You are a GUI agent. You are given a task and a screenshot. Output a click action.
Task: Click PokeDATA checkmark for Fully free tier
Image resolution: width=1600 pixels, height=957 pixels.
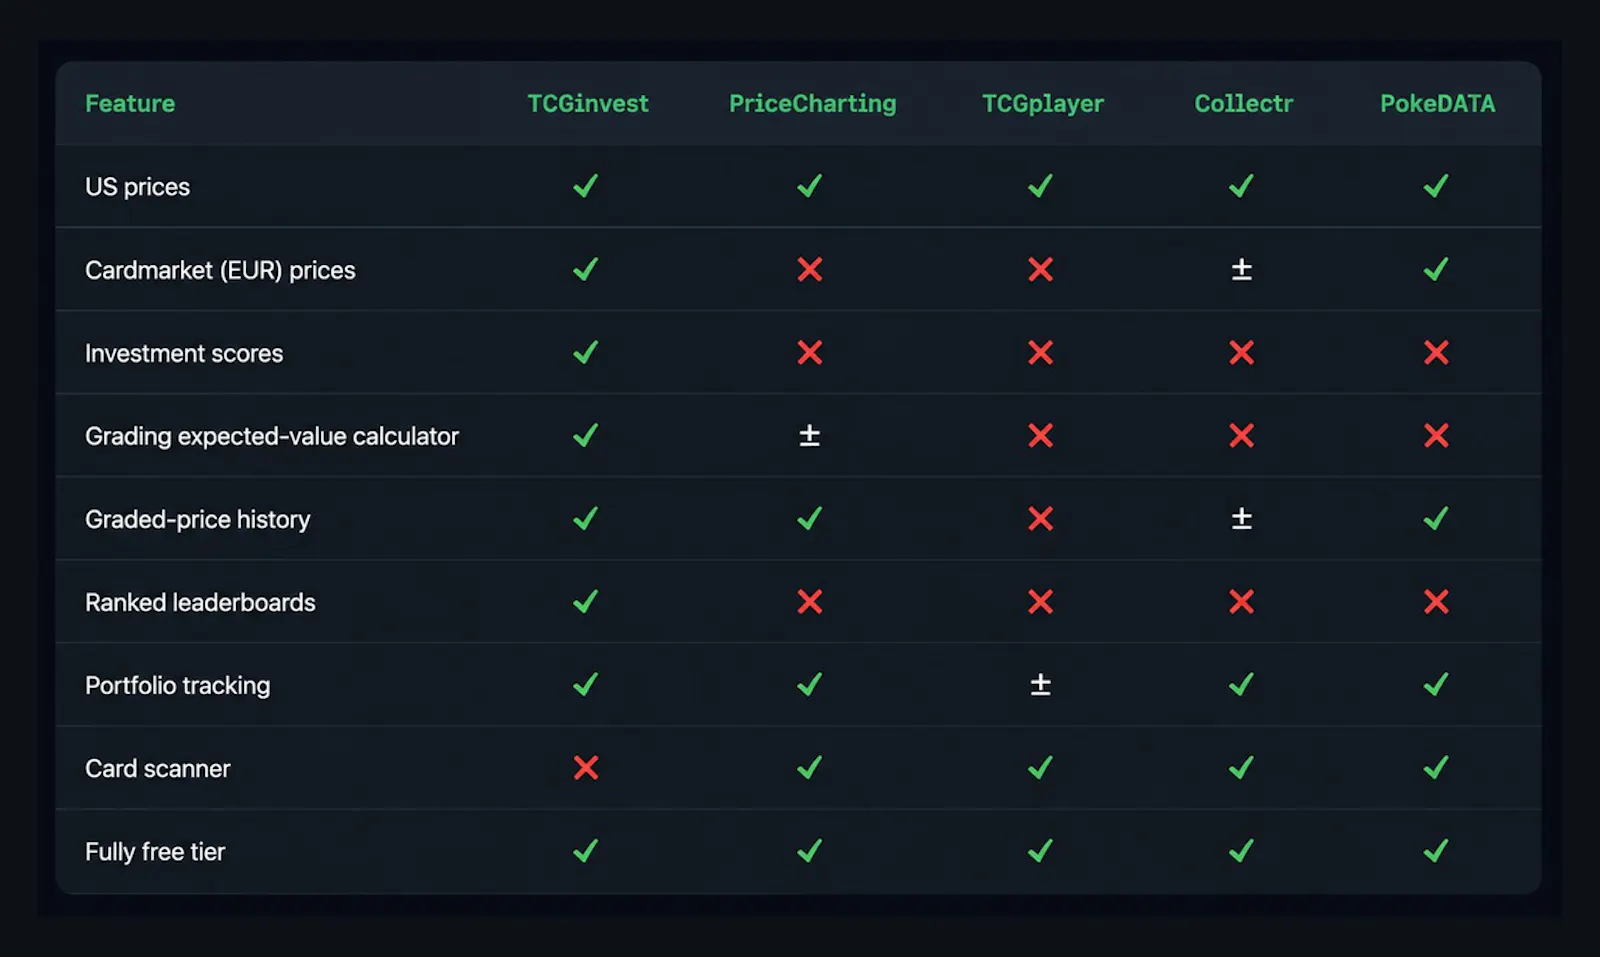[1436, 850]
